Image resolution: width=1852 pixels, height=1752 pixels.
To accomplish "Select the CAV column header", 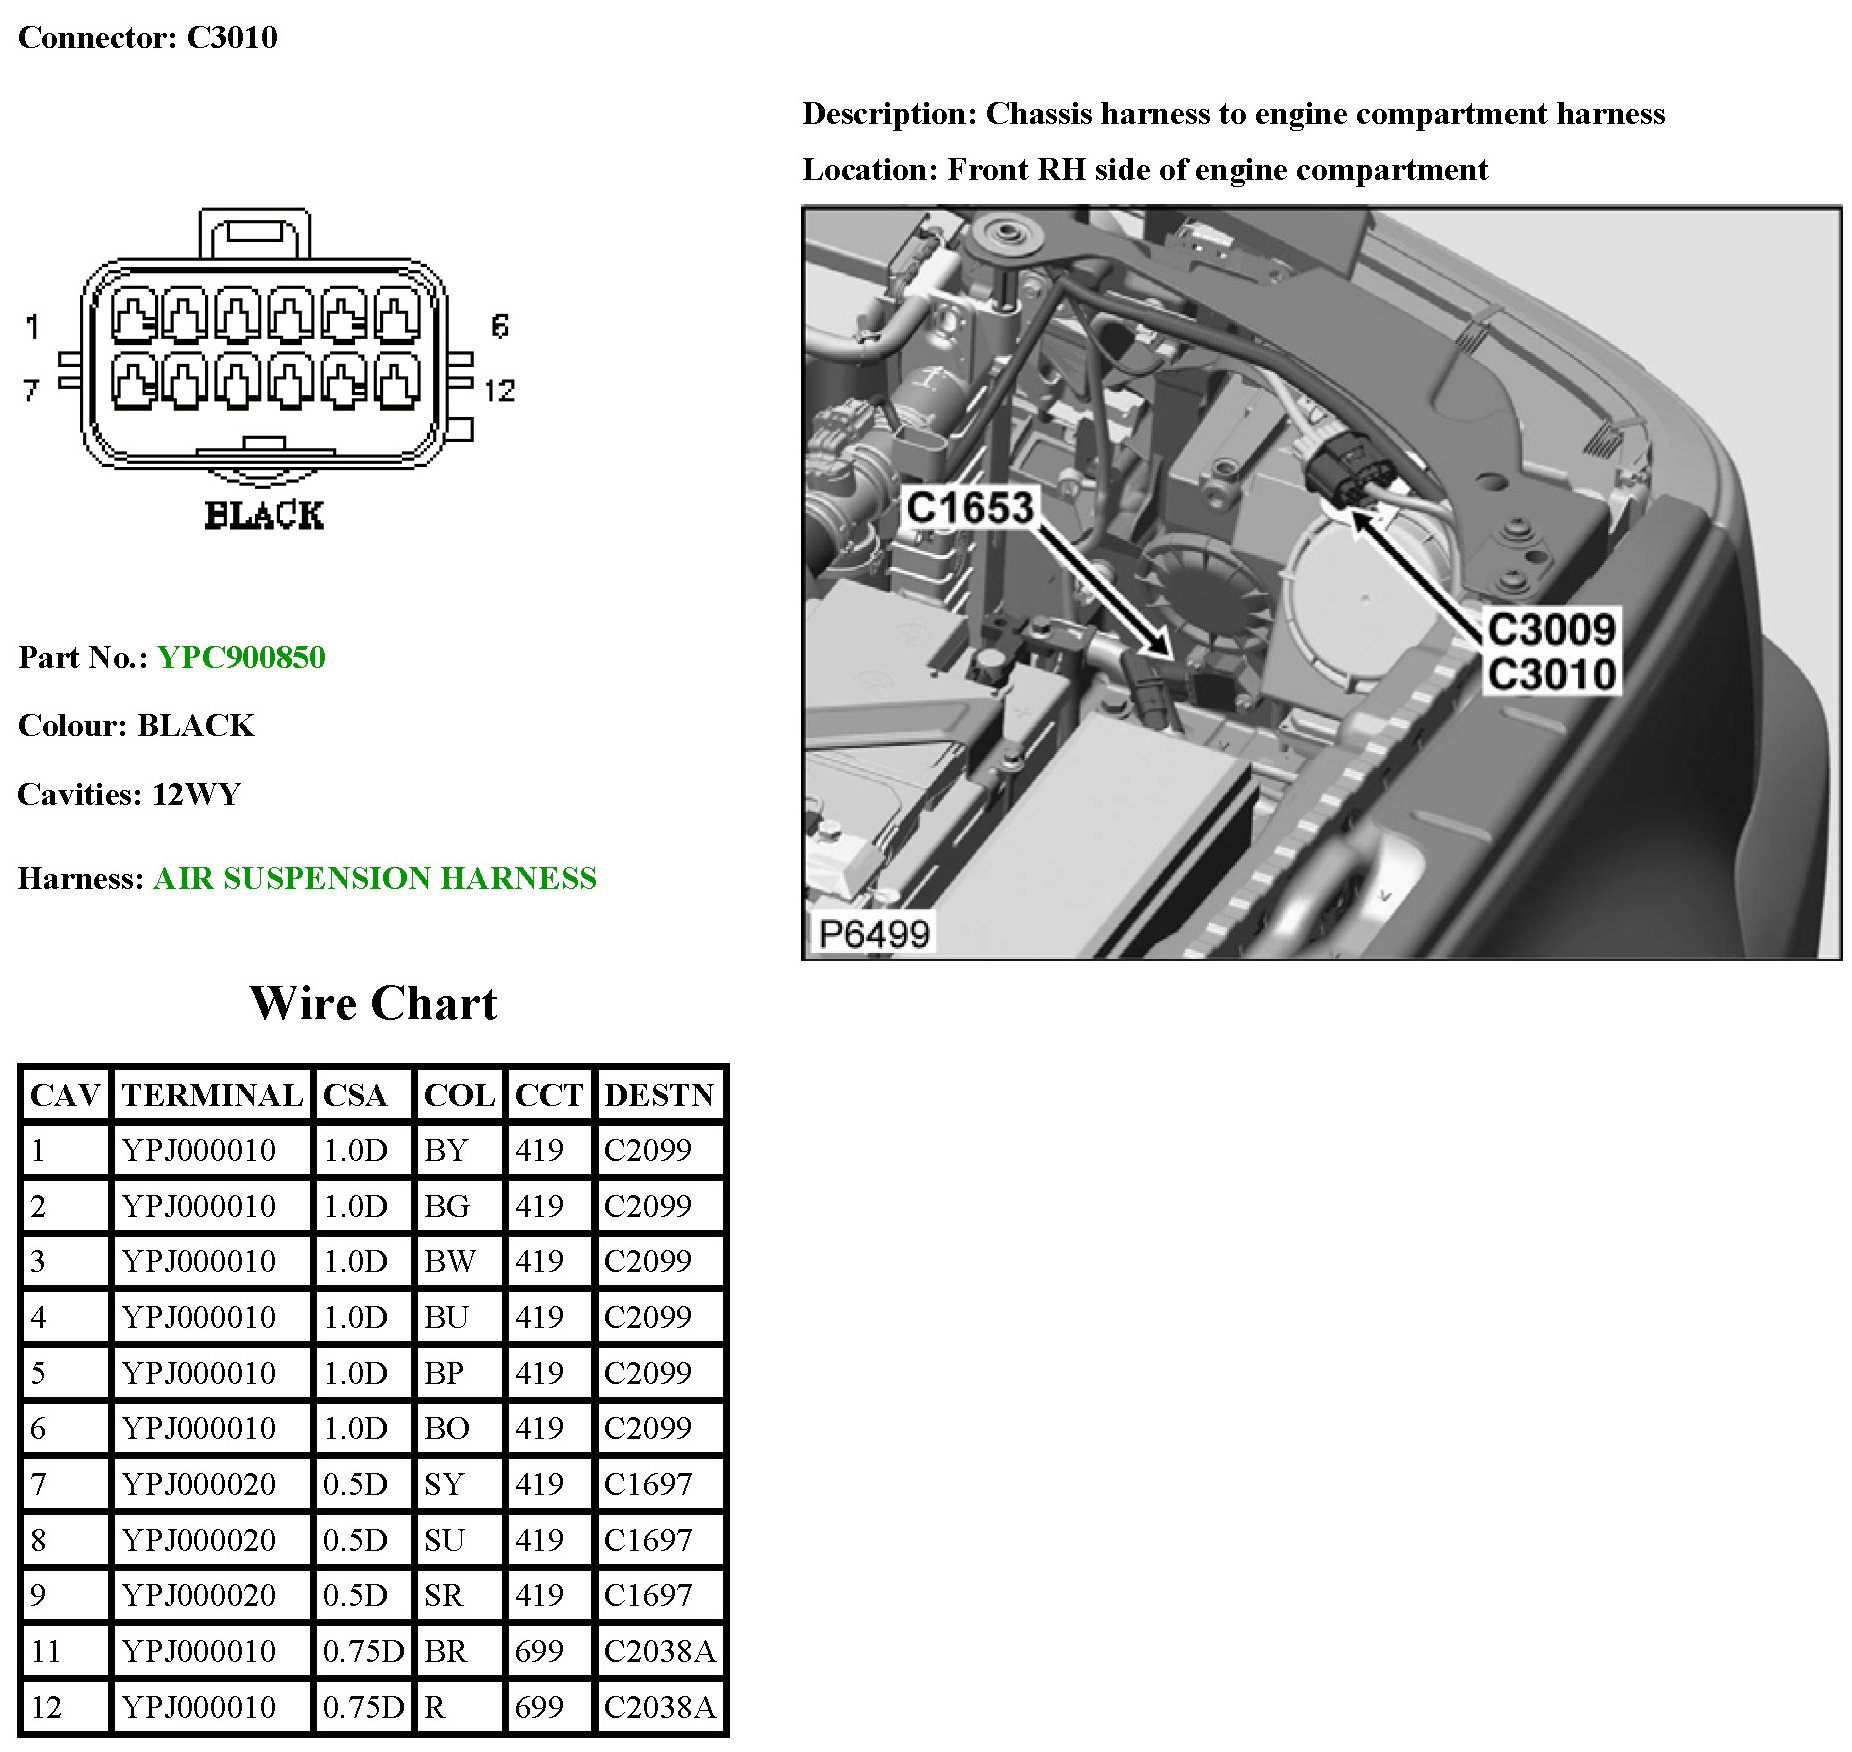I will (65, 1094).
